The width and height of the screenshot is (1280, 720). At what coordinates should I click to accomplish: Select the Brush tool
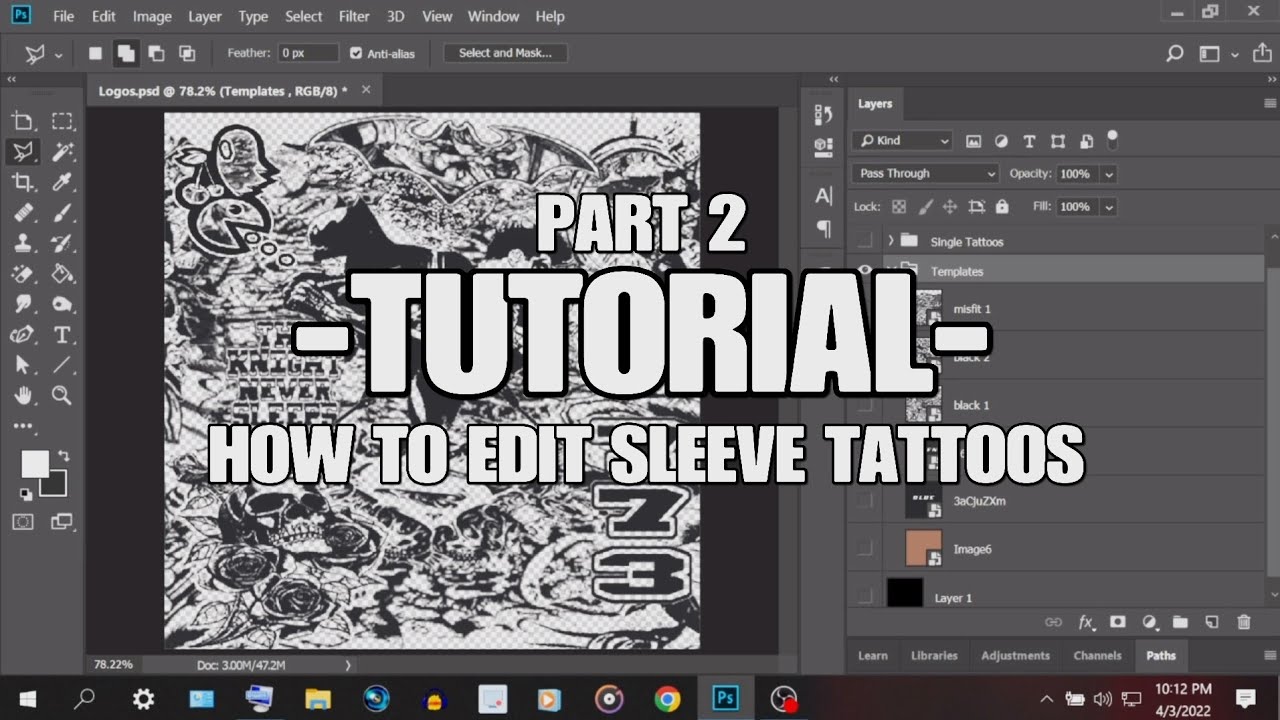pyautogui.click(x=62, y=212)
